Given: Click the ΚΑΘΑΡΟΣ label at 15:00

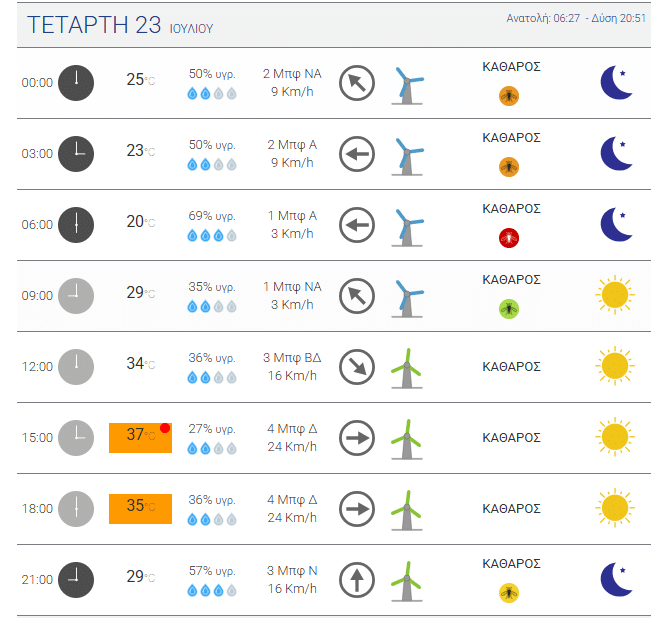Looking at the screenshot, I should coord(511,437).
